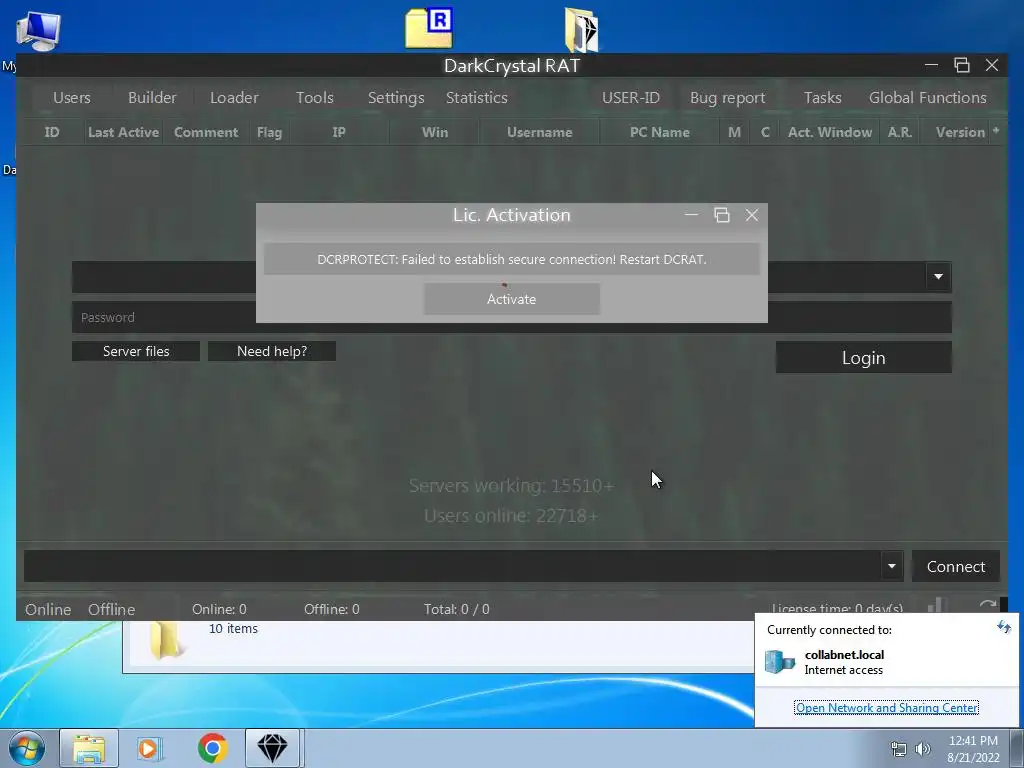The width and height of the screenshot is (1024, 768).
Task: Click the Users online counter text
Action: 511,516
